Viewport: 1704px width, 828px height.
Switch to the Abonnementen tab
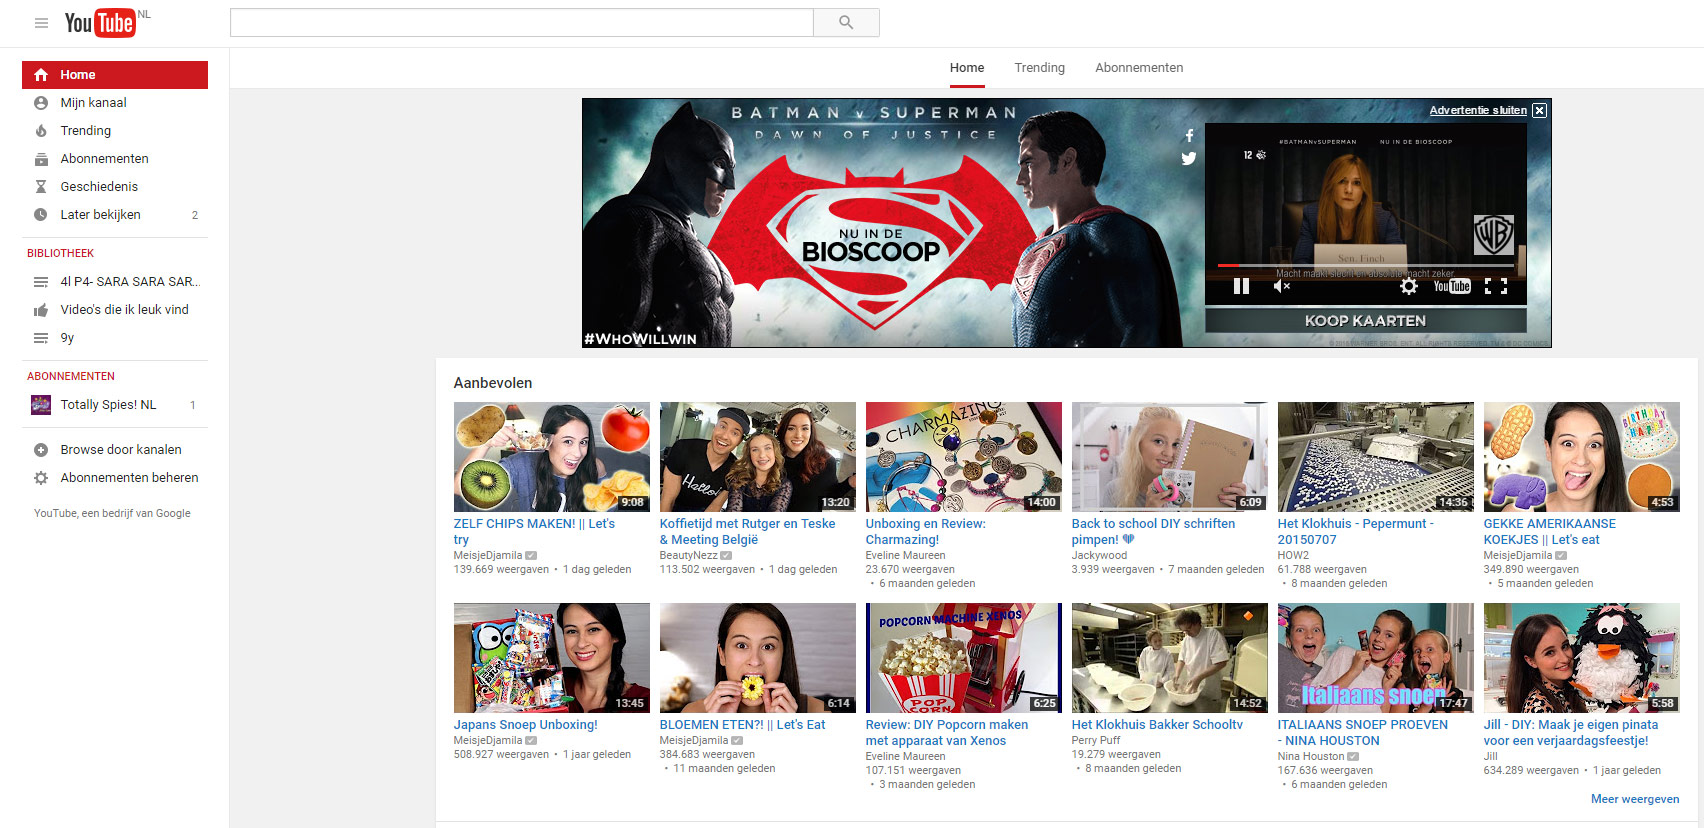click(x=1138, y=68)
